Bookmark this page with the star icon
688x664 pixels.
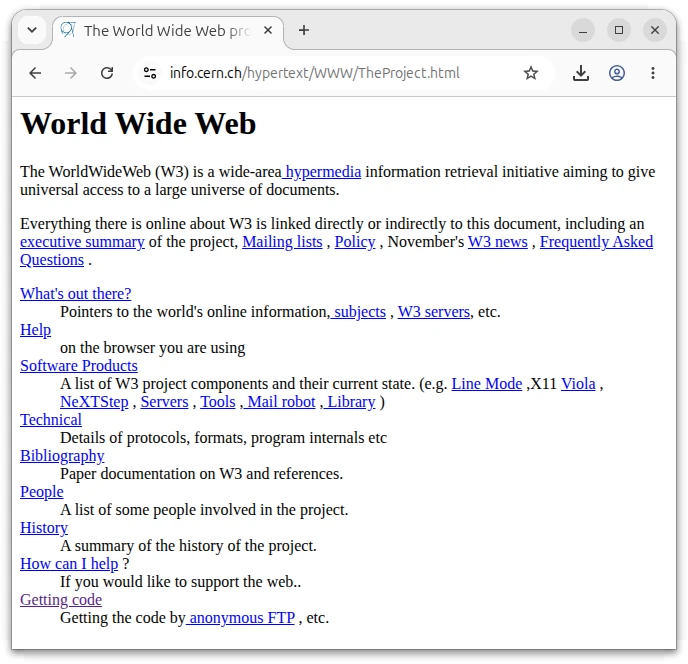pos(531,73)
